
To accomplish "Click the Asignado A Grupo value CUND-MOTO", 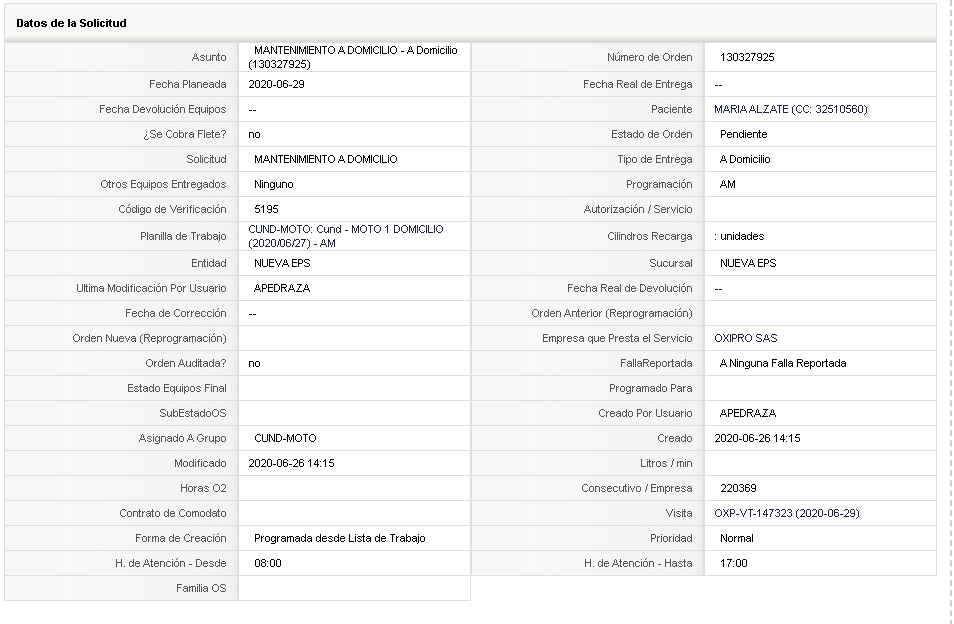I will pyautogui.click(x=285, y=439).
